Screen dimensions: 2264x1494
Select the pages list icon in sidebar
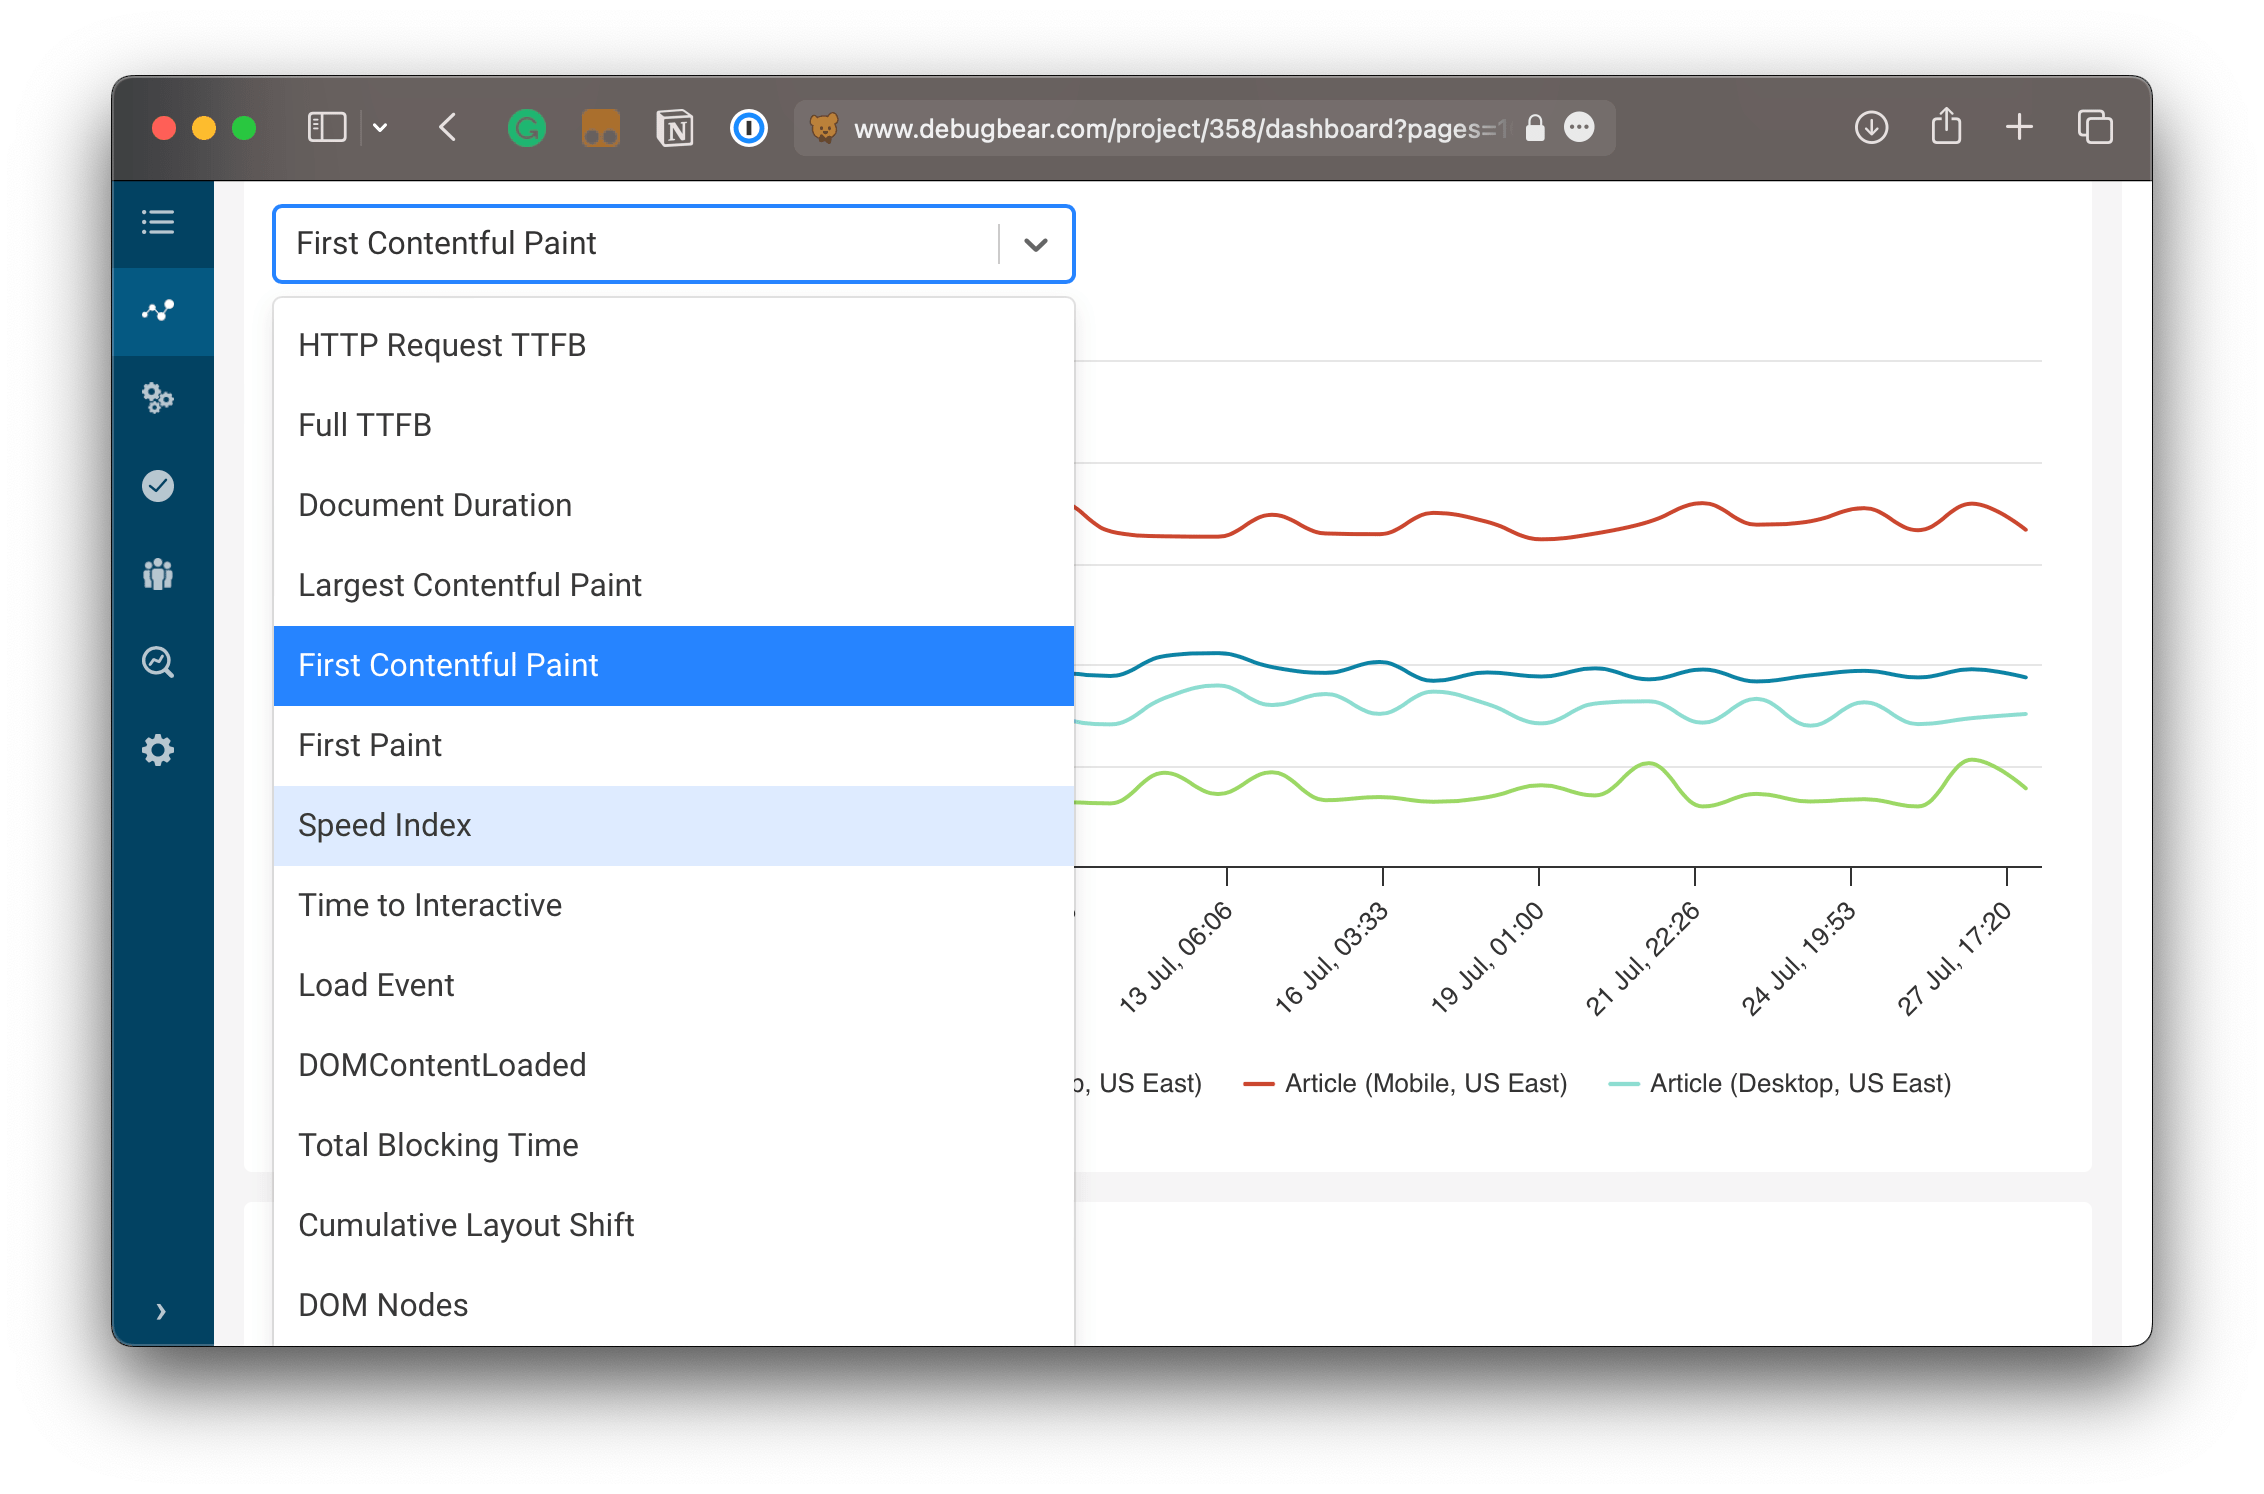tap(160, 223)
